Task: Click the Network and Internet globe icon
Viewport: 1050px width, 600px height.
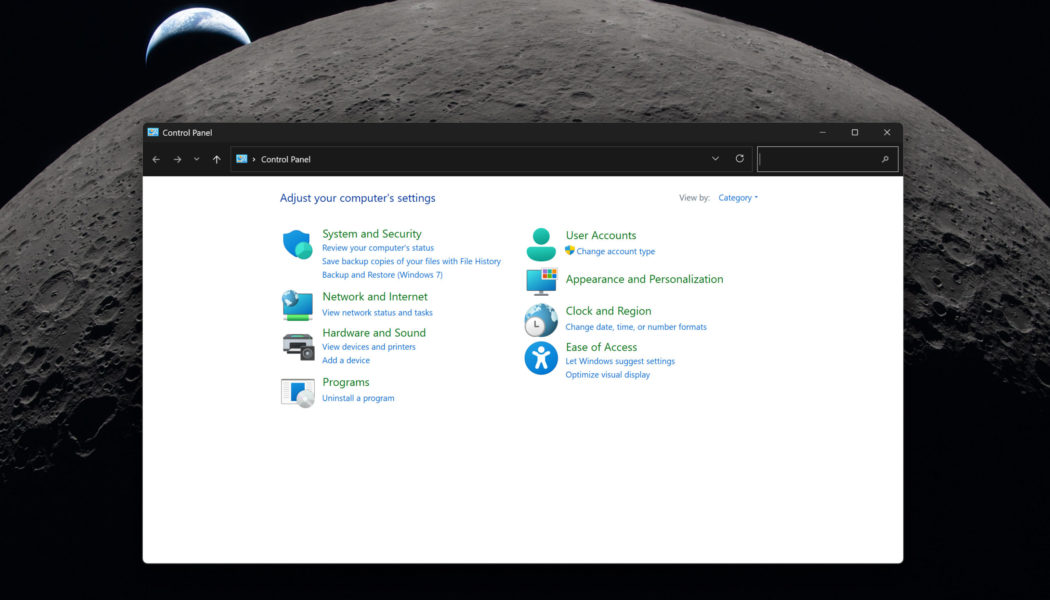Action: (297, 305)
